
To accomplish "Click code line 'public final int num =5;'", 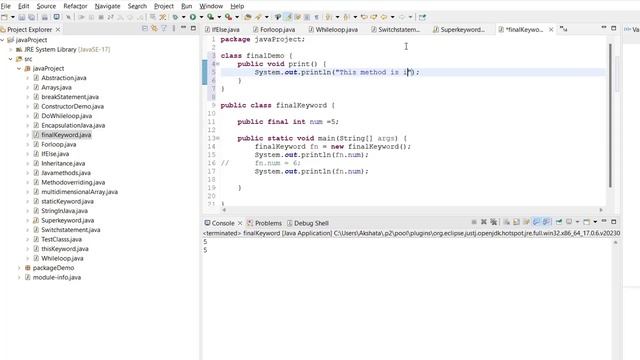I will (288, 122).
